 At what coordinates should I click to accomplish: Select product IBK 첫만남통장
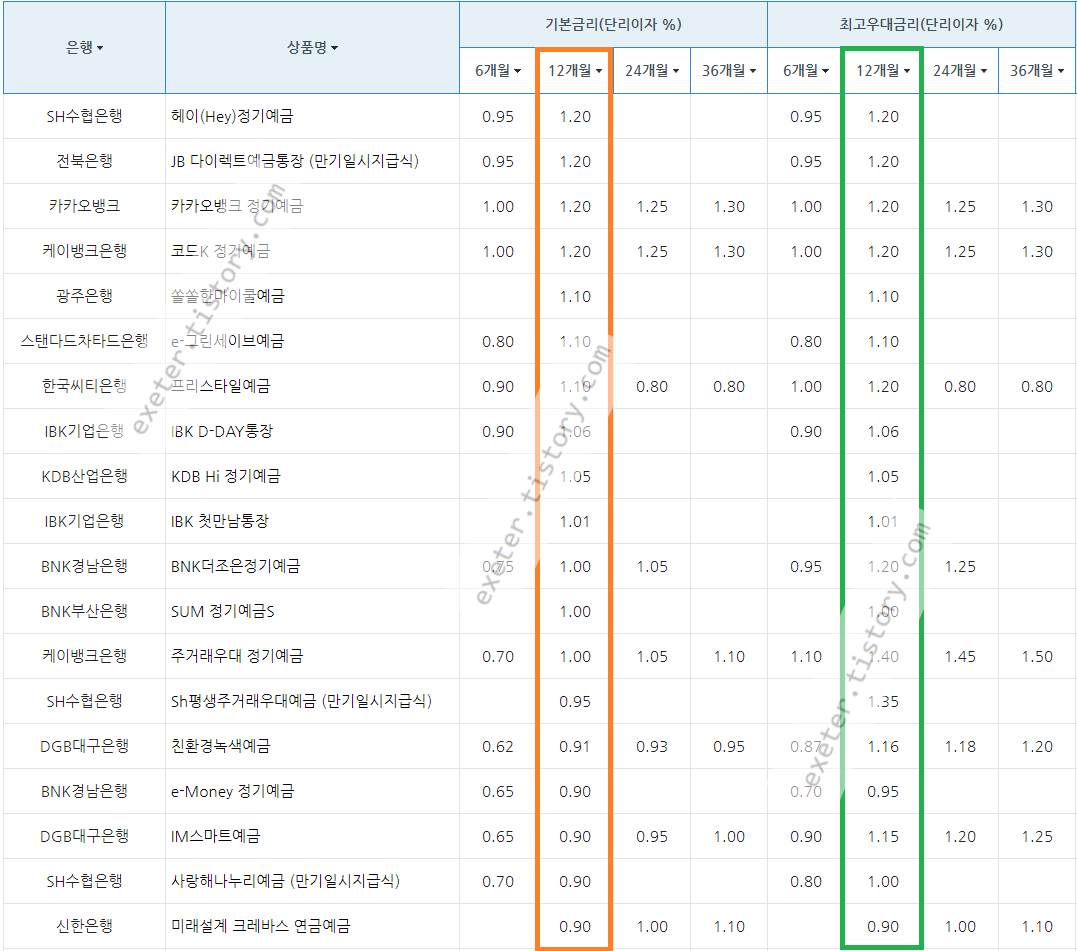(220, 521)
